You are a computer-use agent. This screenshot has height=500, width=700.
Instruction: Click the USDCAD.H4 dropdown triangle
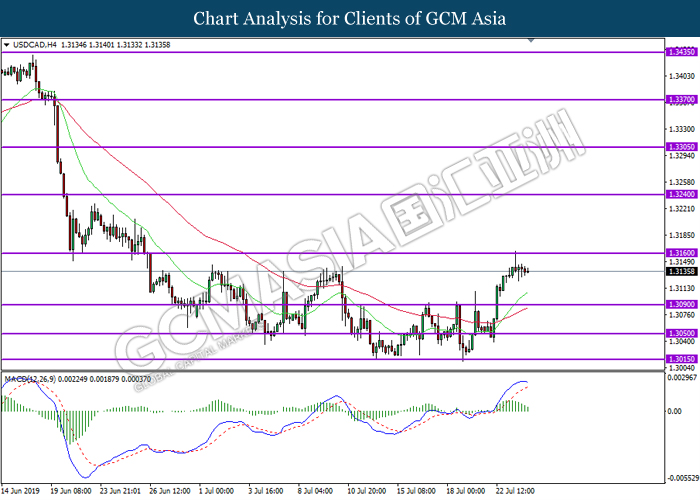tap(6, 45)
